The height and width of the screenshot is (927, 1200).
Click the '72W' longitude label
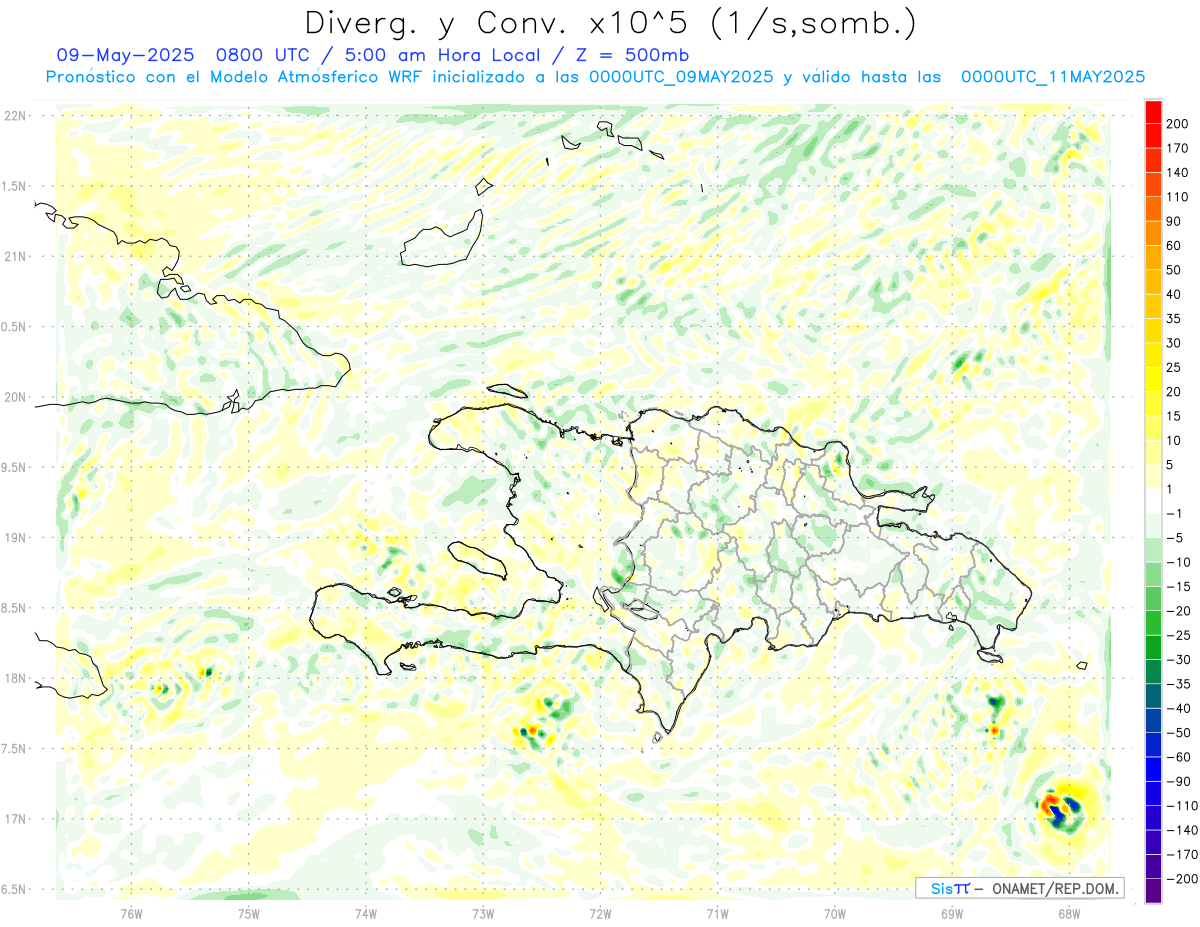tap(600, 914)
